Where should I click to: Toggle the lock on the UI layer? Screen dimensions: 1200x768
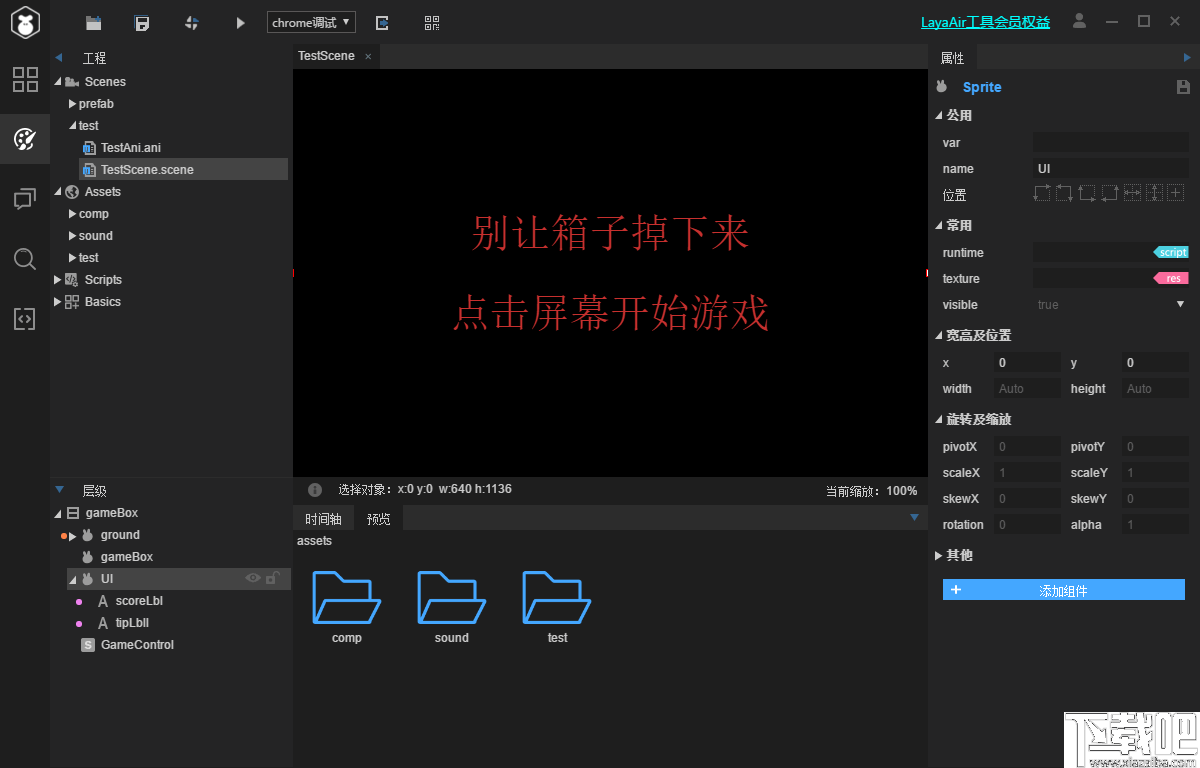coord(272,578)
